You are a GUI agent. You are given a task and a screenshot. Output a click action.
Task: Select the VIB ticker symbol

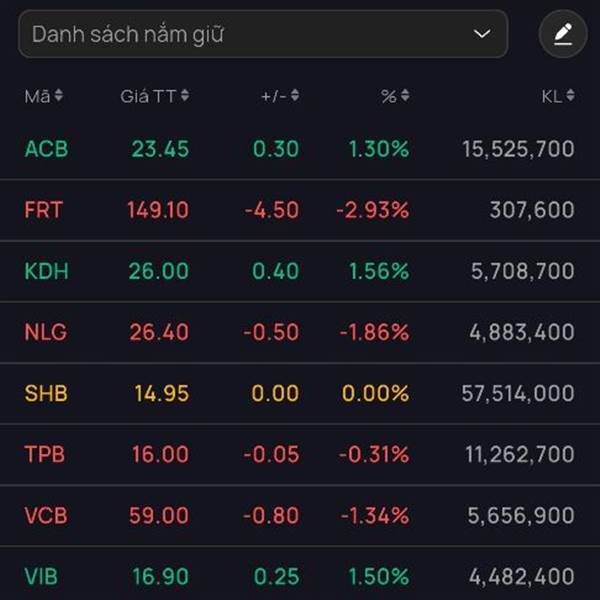(x=41, y=577)
